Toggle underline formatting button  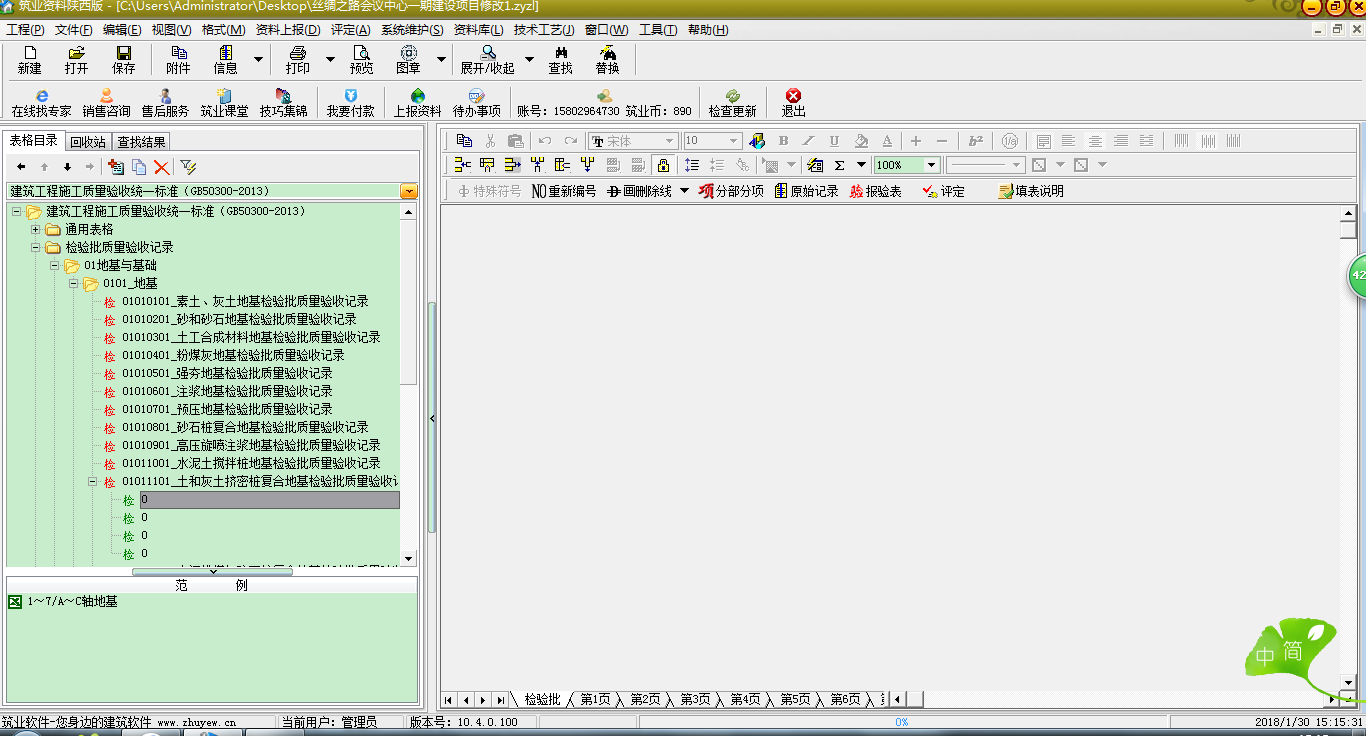[x=834, y=141]
